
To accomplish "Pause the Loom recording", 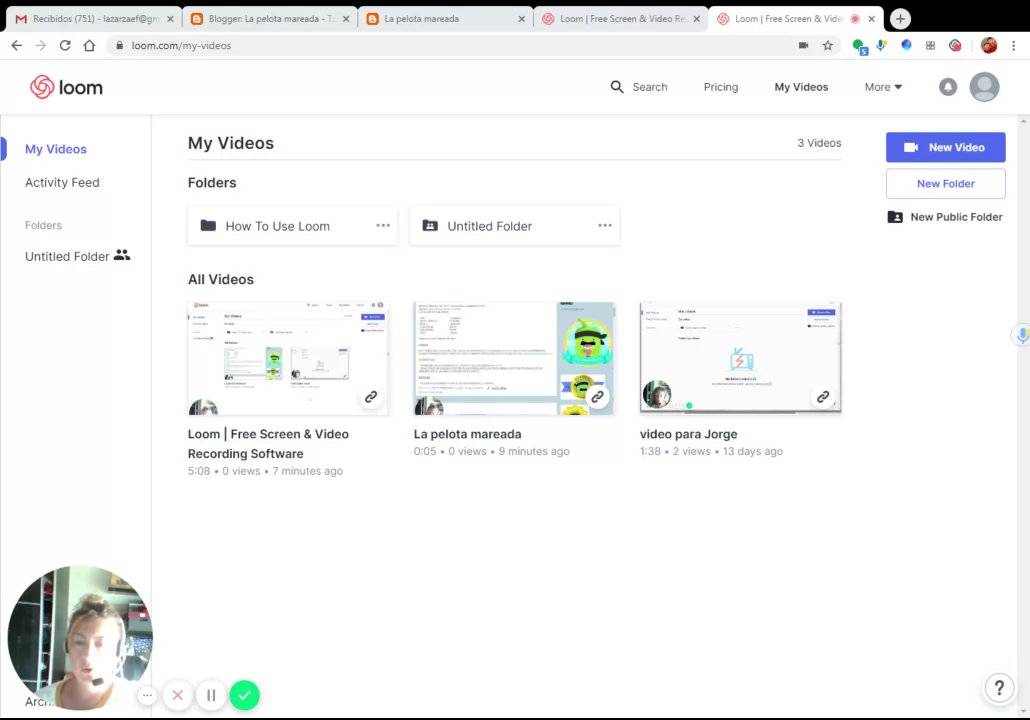I will tap(211, 695).
